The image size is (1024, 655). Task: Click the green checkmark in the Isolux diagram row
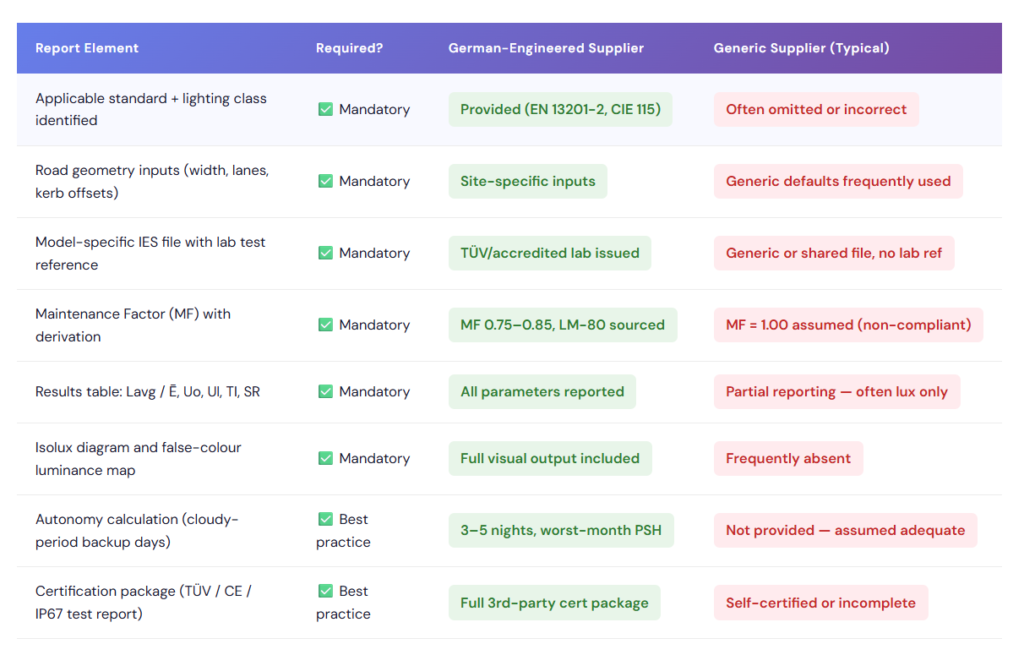click(x=325, y=458)
